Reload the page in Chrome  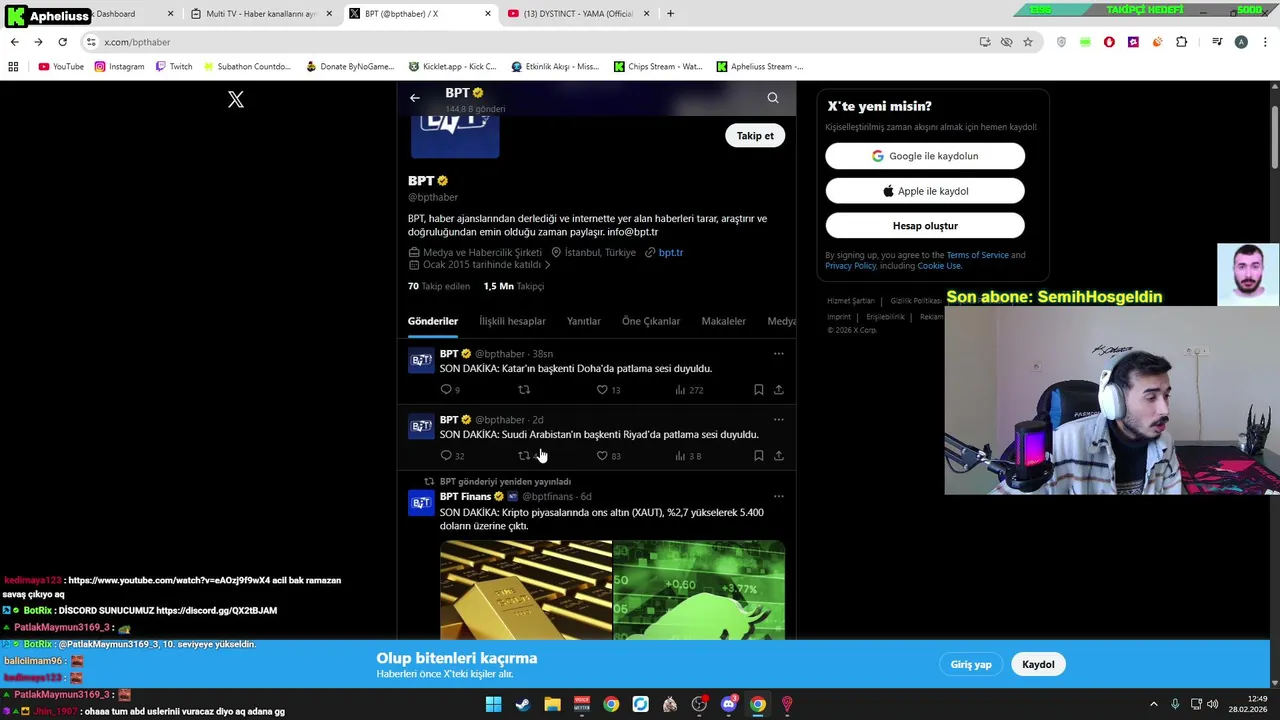click(x=62, y=42)
